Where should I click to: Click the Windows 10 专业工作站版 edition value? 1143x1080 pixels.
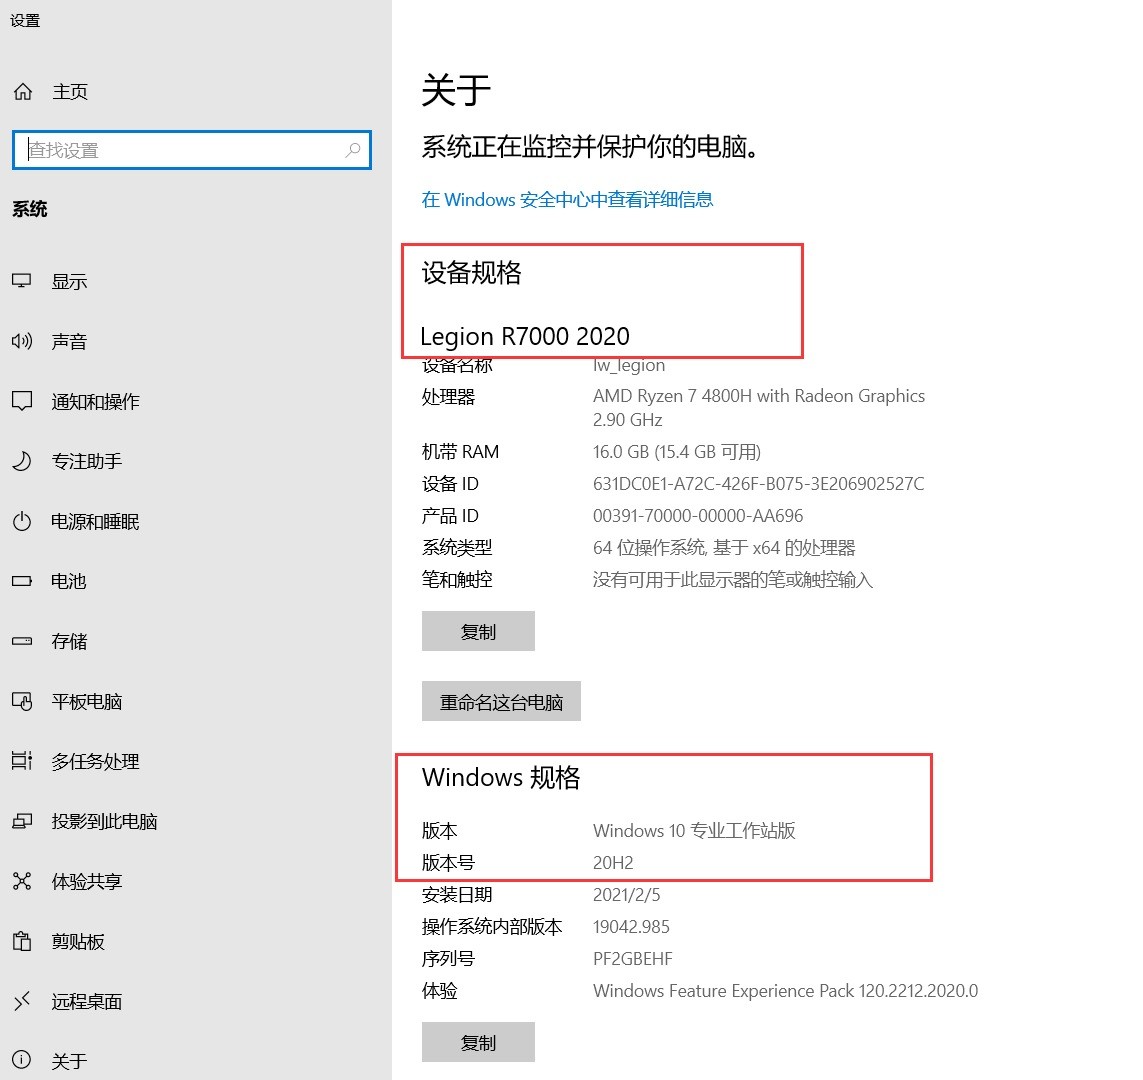(694, 831)
